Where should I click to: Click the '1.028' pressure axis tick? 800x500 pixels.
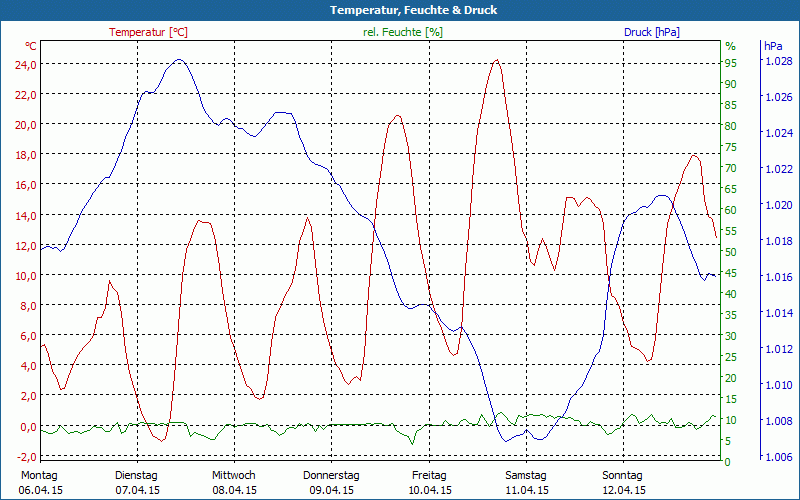(778, 62)
